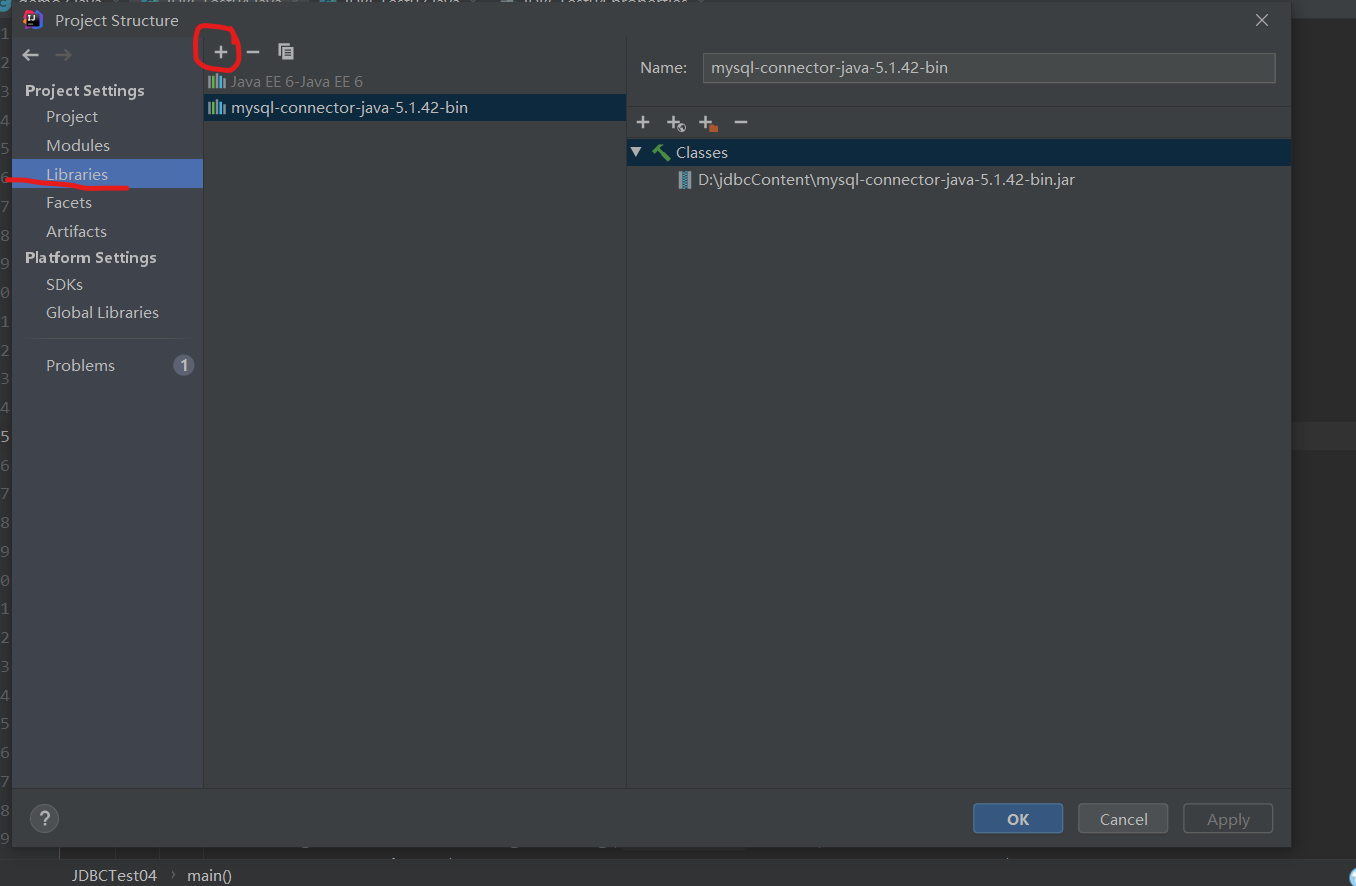Copy the selected library
This screenshot has width=1356, height=886.
click(x=286, y=52)
